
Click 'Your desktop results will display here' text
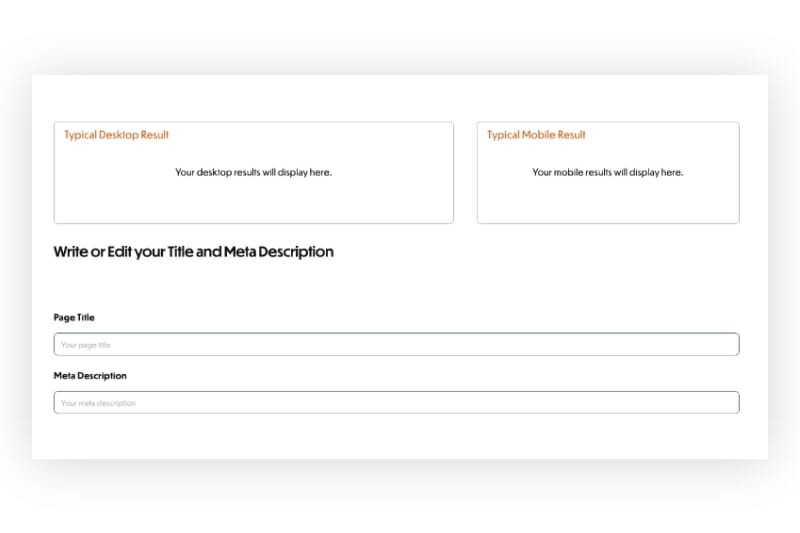253,172
